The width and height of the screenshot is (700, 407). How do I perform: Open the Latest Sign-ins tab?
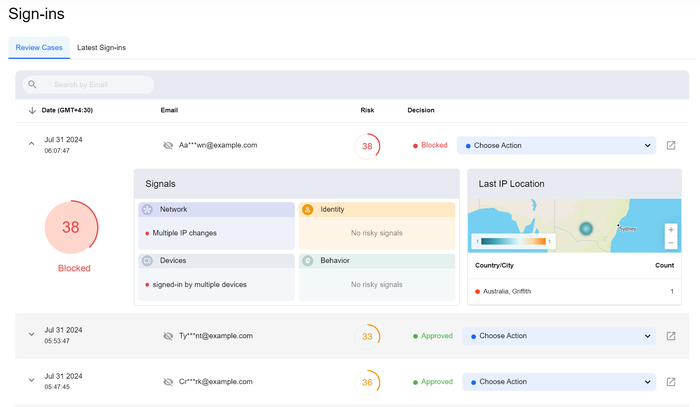tap(101, 47)
